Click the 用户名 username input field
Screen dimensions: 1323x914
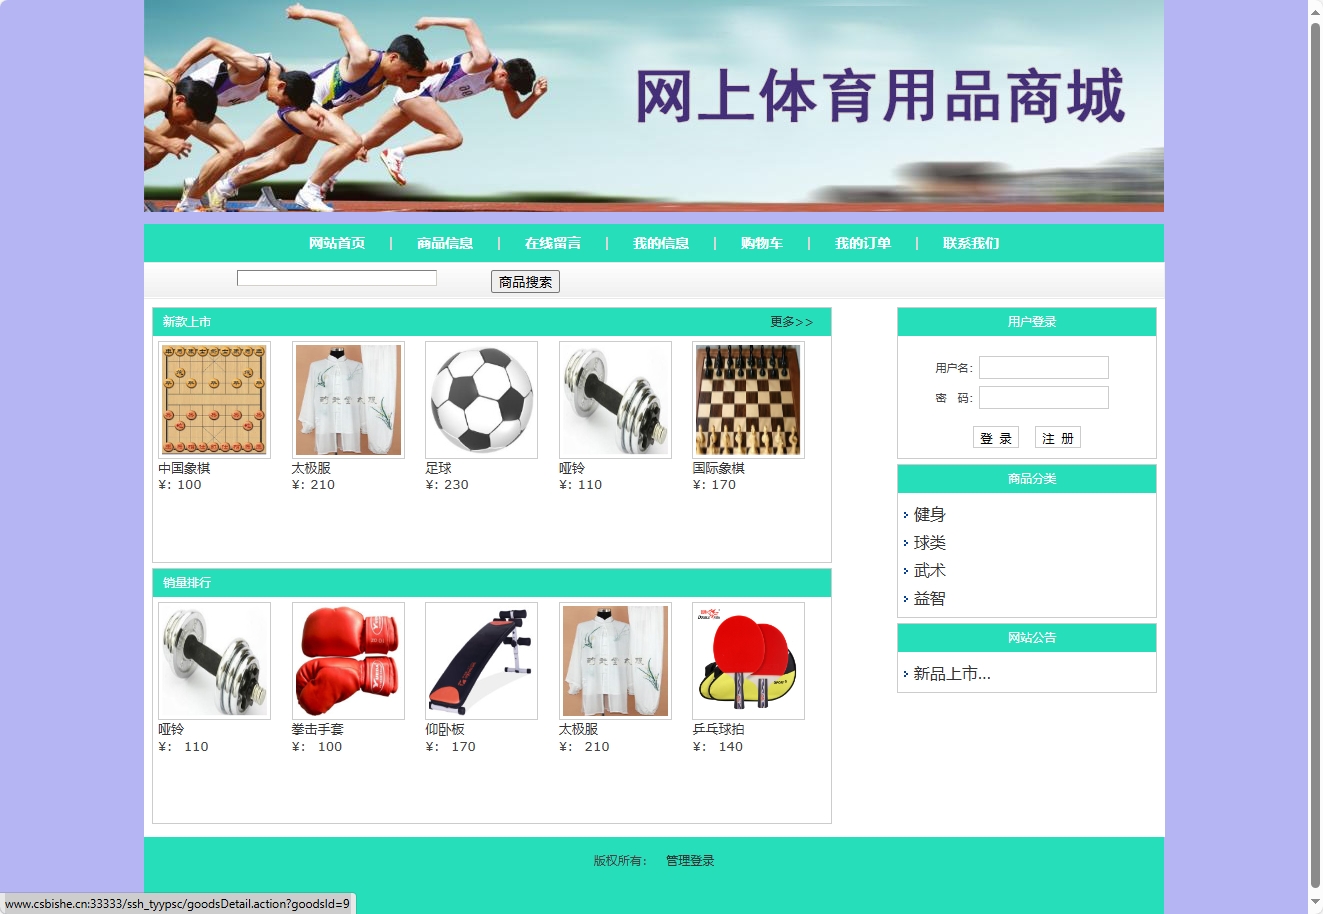1043,367
